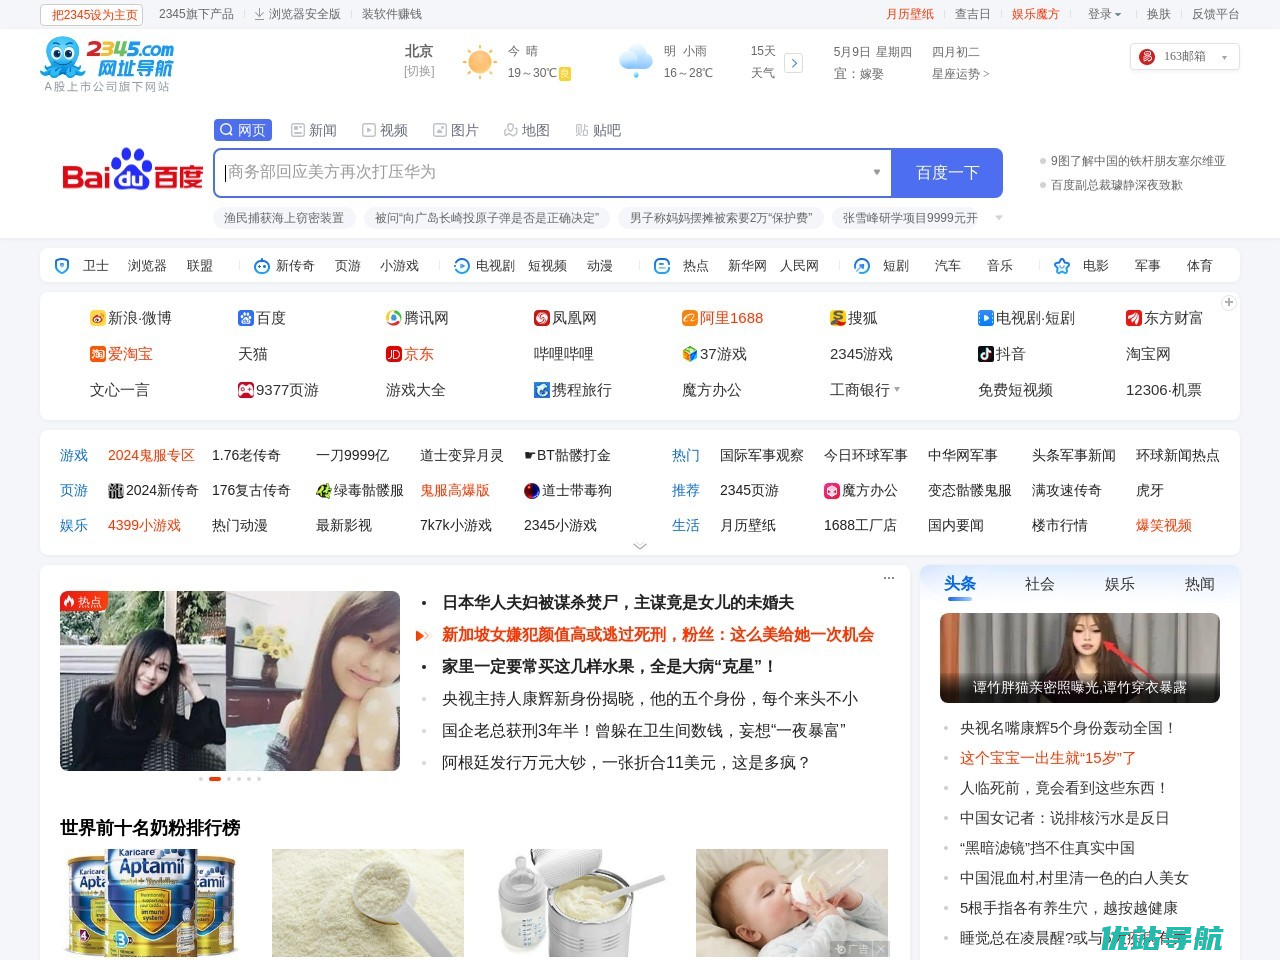1280x960 pixels.
Task: Expand the category links section chevron
Action: pyautogui.click(x=640, y=546)
